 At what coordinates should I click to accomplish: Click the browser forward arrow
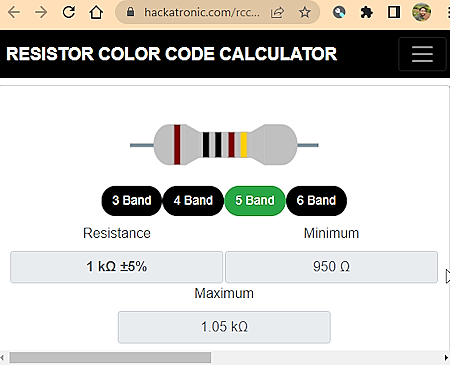tap(41, 12)
